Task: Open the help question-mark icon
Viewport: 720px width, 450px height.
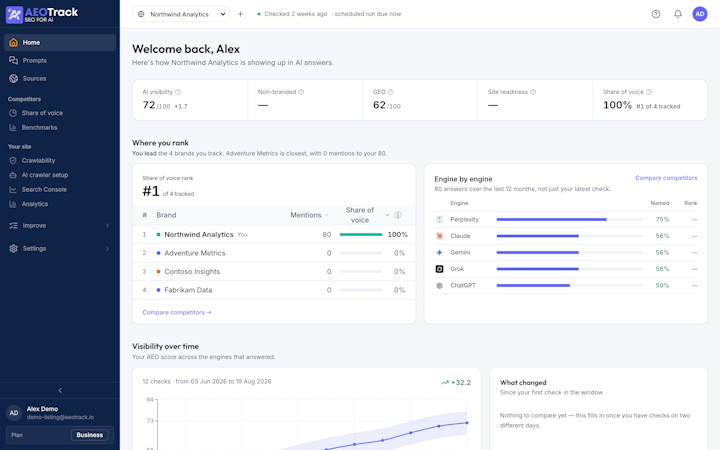Action: coord(656,14)
